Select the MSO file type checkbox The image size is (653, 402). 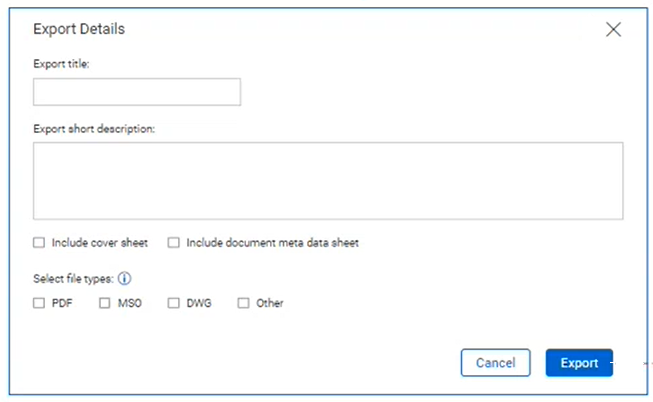click(x=105, y=303)
